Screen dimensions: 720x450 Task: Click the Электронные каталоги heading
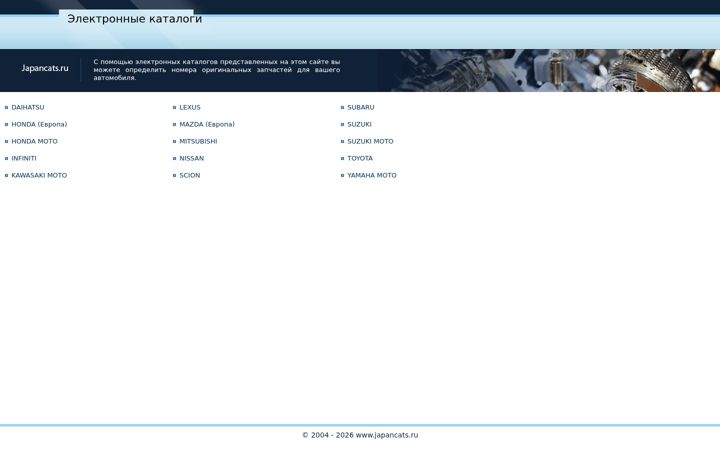[135, 19]
